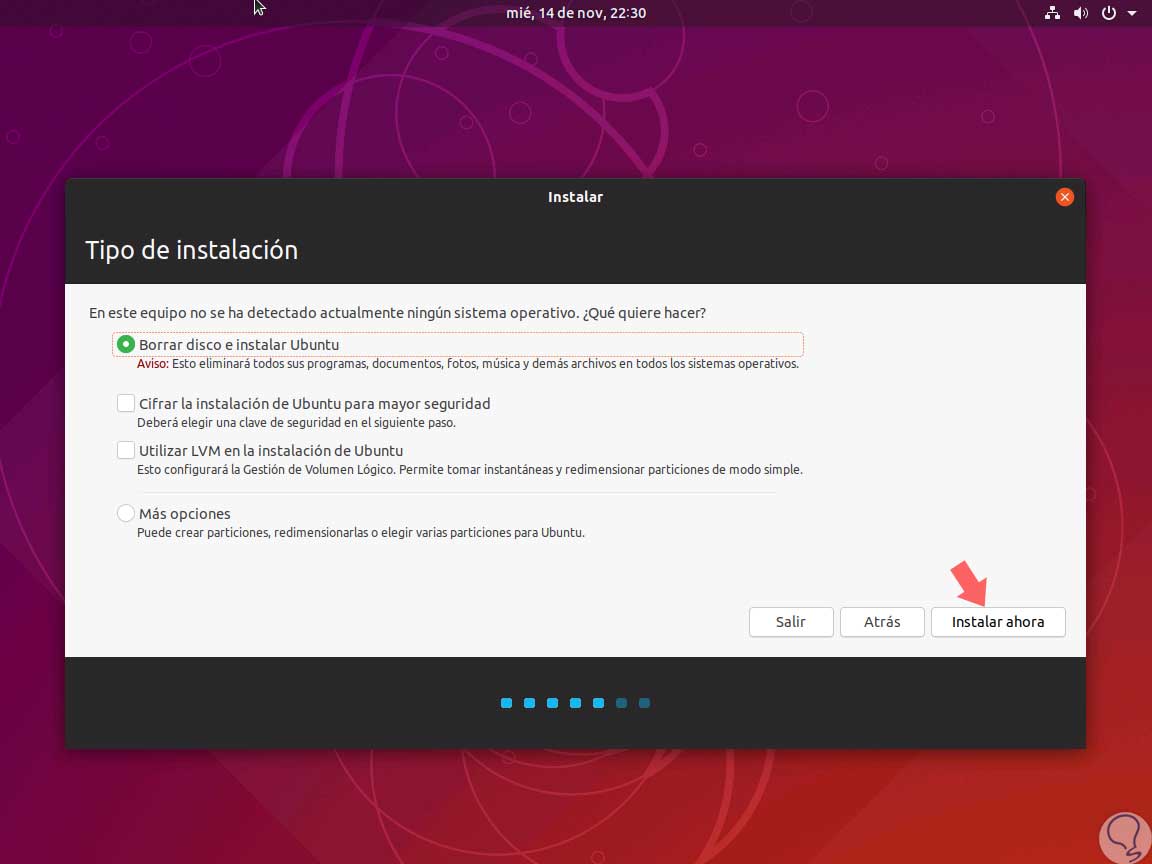Image resolution: width=1152 pixels, height=864 pixels.
Task: Select Borrar disco e instalar Ubuntu radio
Action: point(126,344)
